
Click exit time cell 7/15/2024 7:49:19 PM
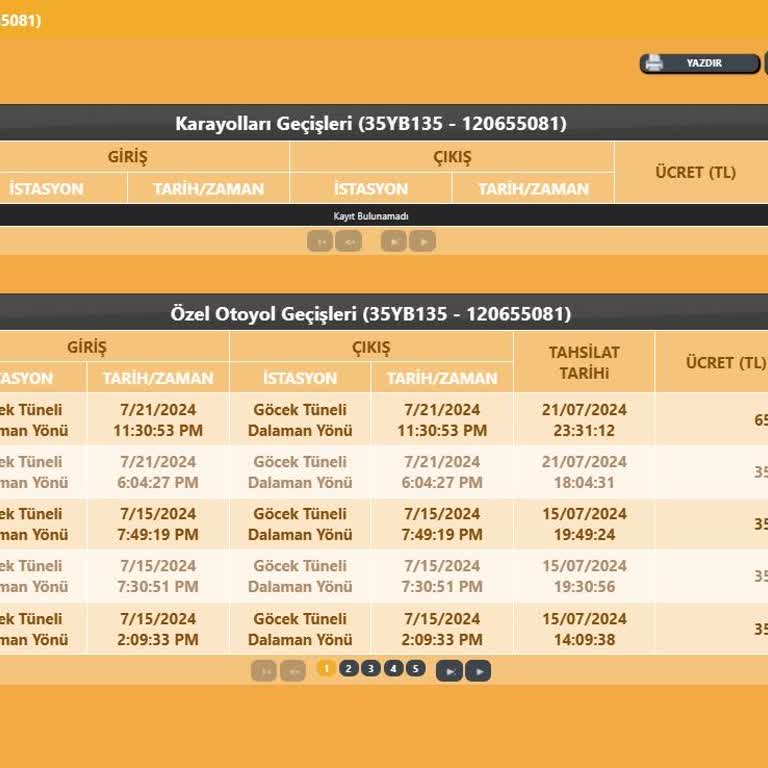click(x=442, y=524)
